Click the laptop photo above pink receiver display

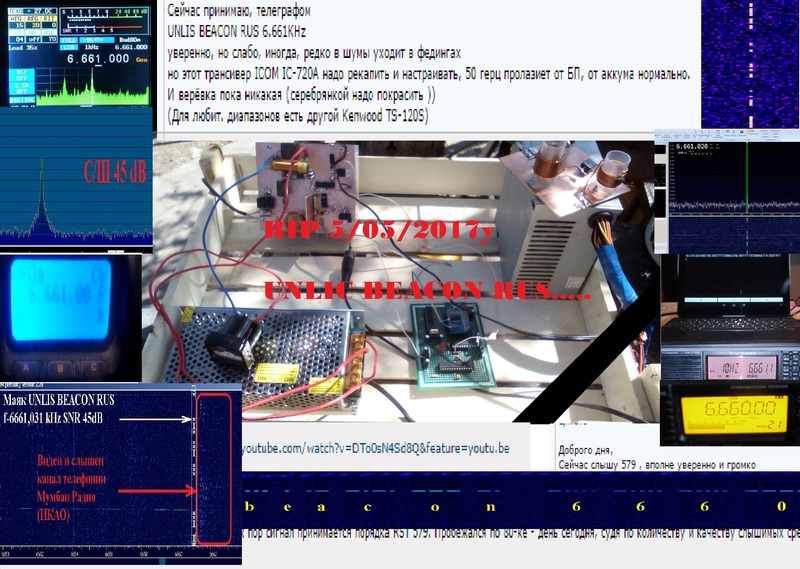pyautogui.click(x=730, y=301)
